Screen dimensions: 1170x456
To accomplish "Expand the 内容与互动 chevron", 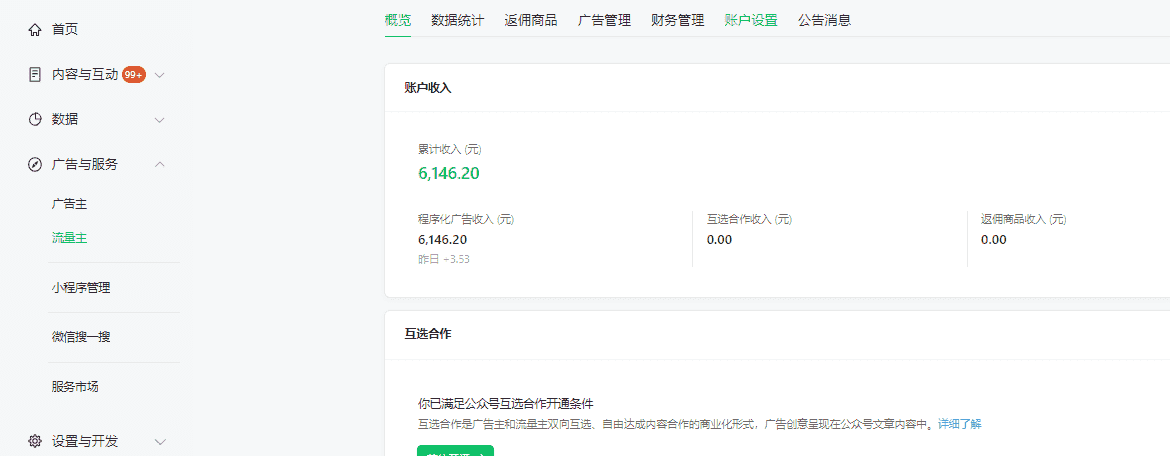I will click(x=160, y=75).
